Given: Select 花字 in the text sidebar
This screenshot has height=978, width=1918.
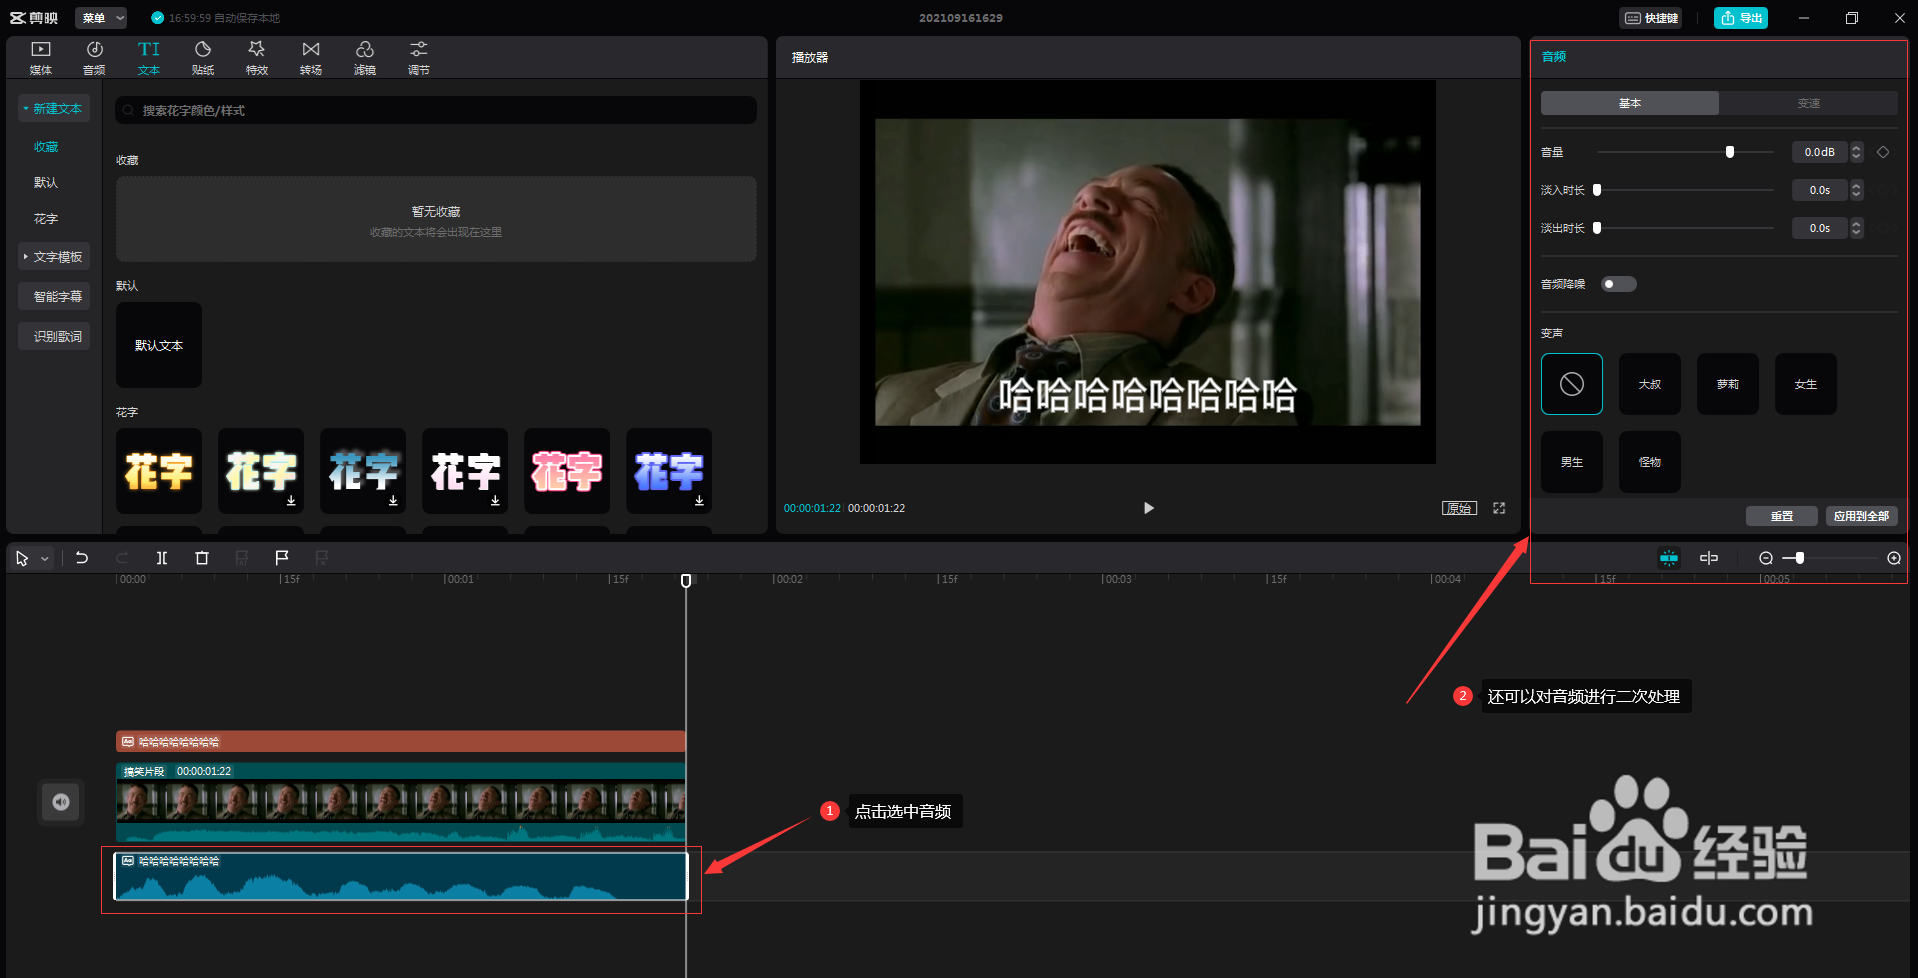Looking at the screenshot, I should (x=46, y=218).
